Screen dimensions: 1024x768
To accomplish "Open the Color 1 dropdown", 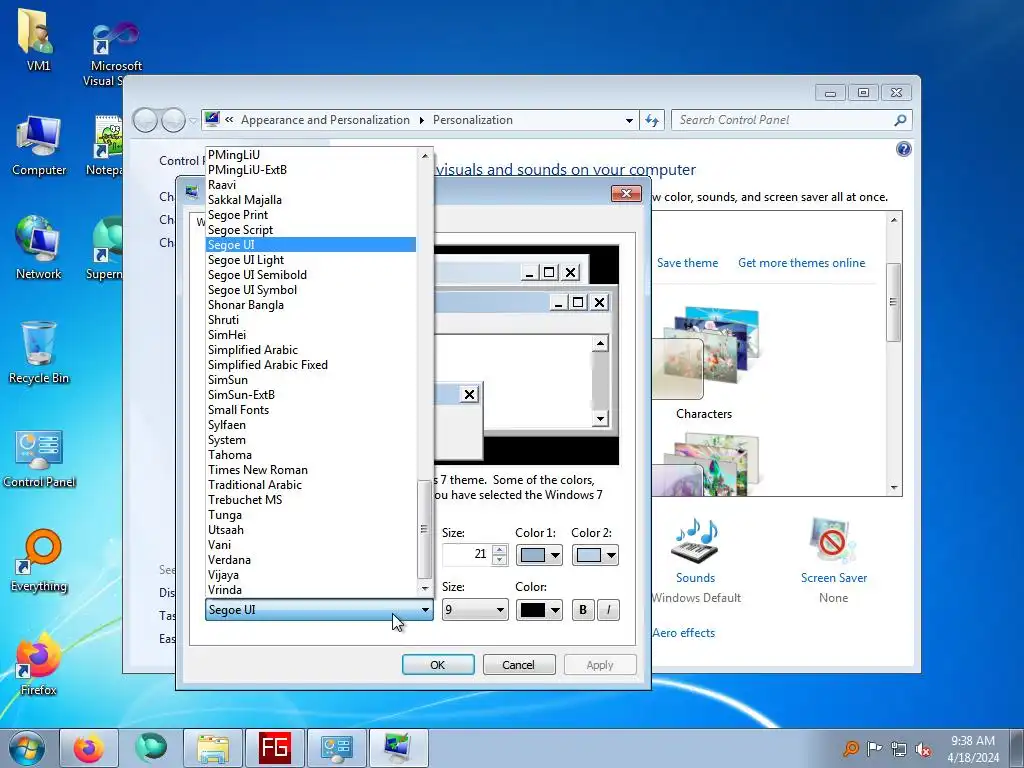I will 554,555.
